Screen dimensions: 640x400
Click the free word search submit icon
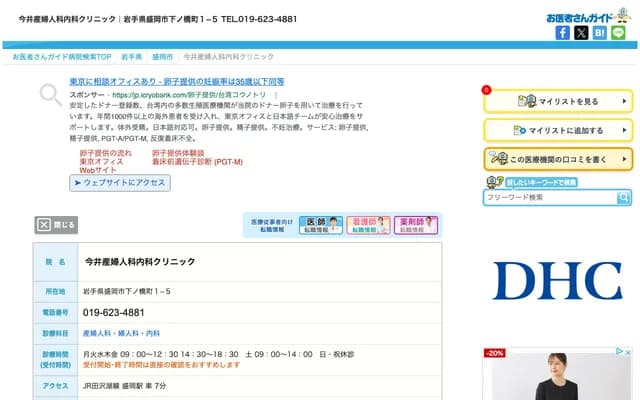coord(623,198)
